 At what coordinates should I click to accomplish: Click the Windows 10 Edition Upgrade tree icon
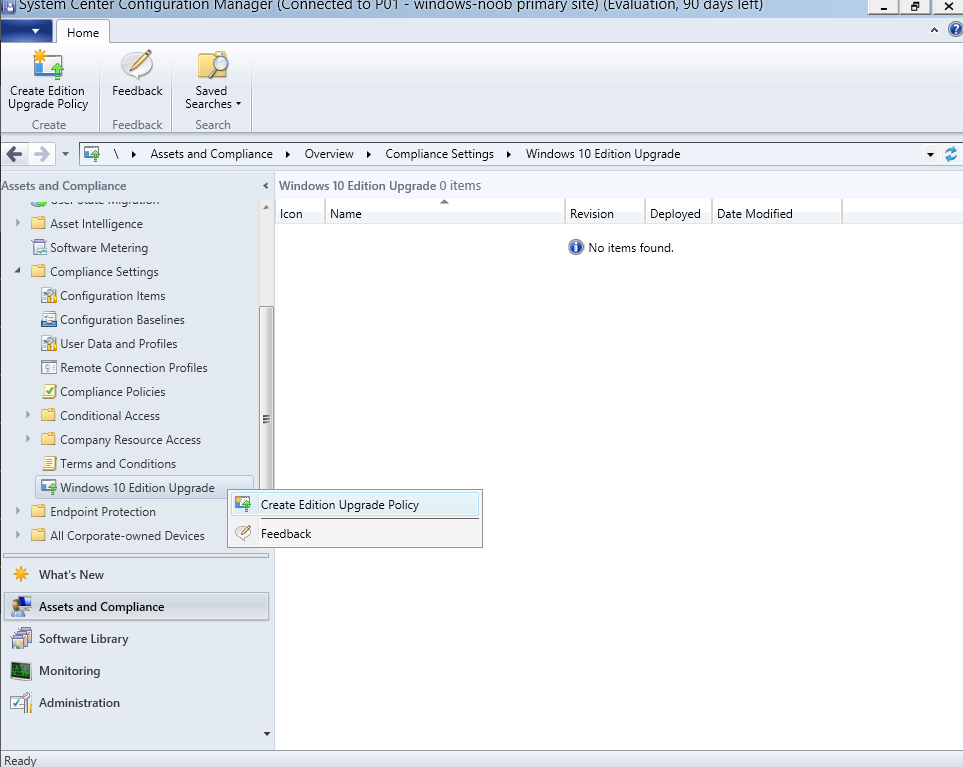(49, 487)
